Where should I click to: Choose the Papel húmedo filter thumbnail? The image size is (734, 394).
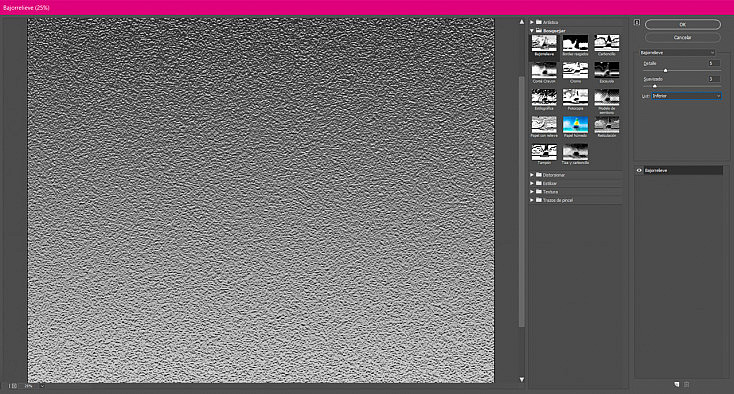click(575, 124)
